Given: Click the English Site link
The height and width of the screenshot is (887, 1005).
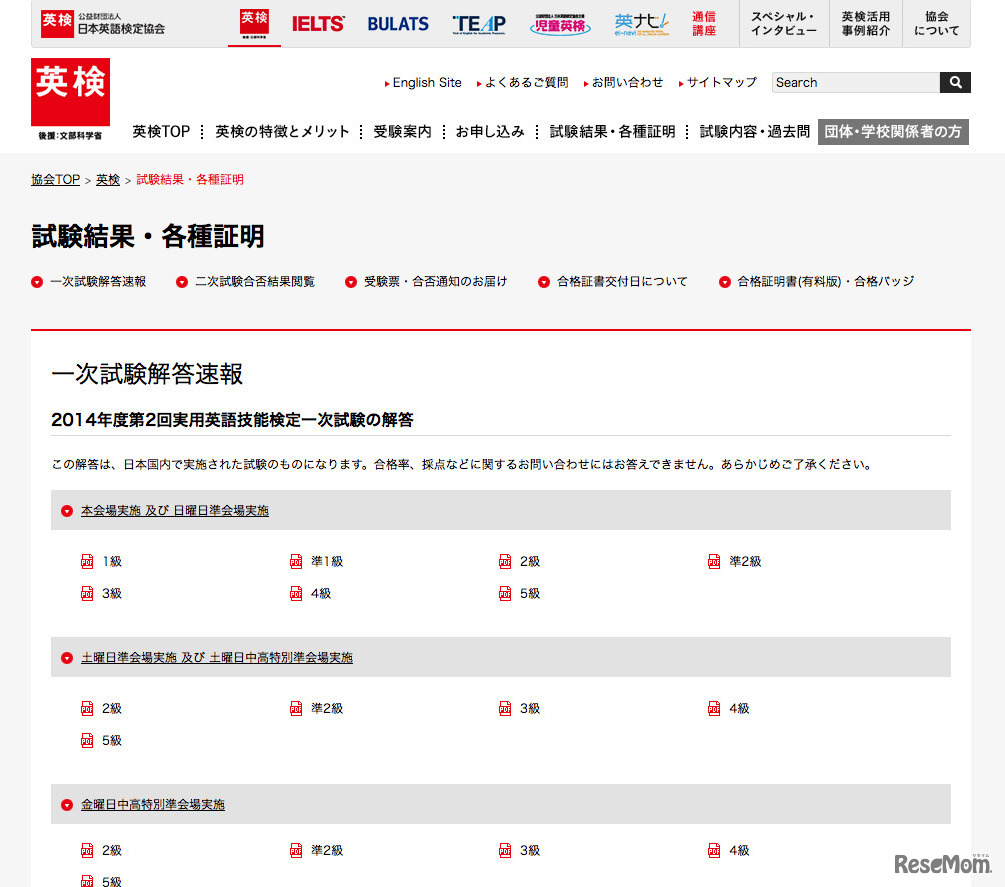Looking at the screenshot, I should click(427, 82).
